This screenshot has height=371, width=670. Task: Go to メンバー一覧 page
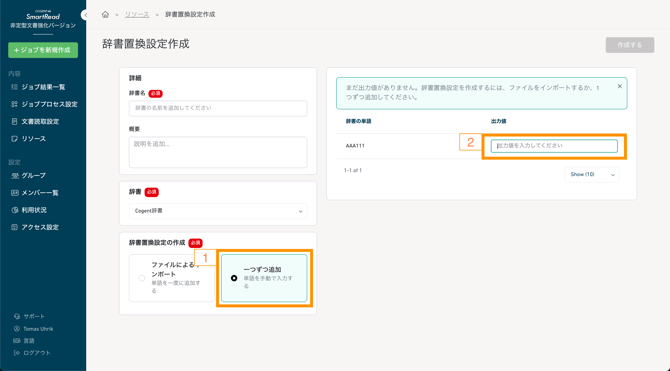[x=40, y=193]
